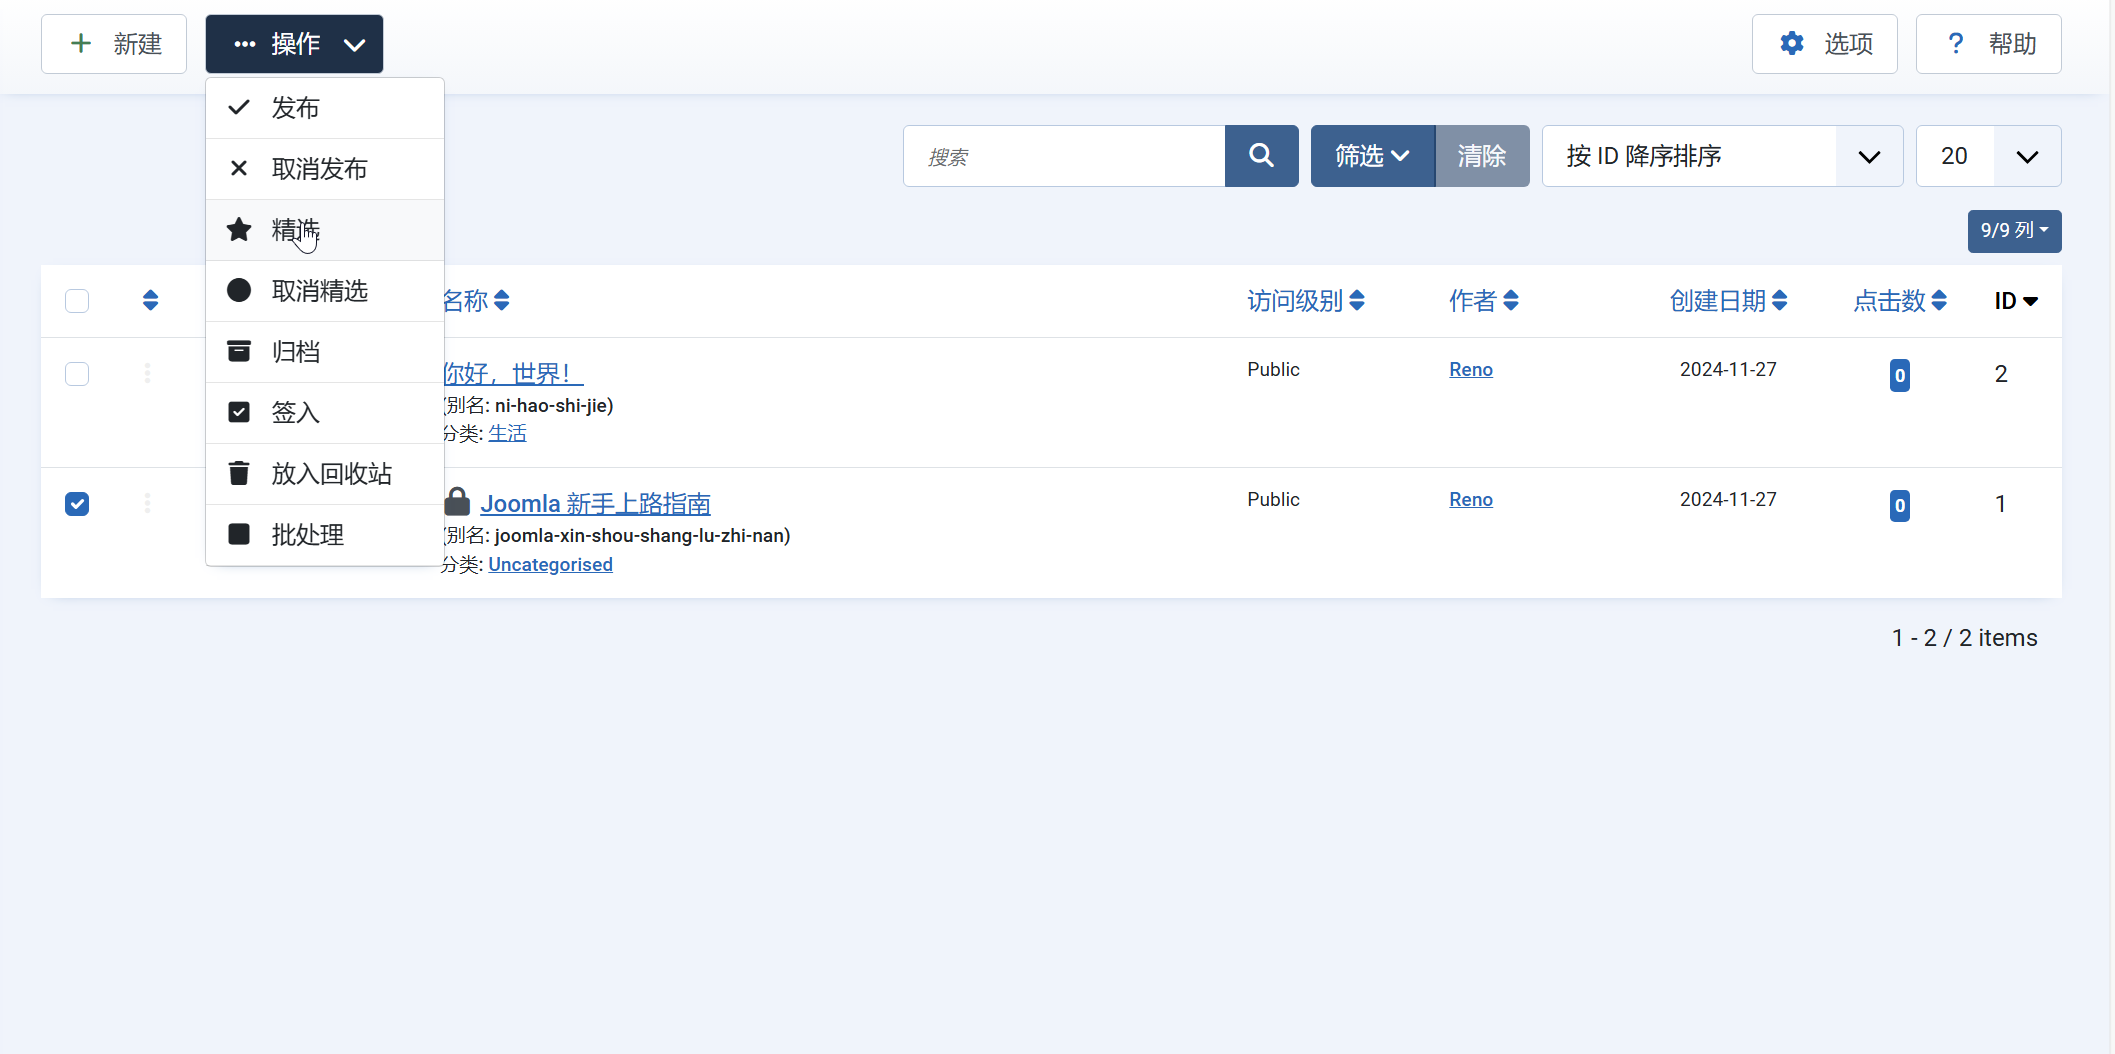Click the drag handle of first article row
The height and width of the screenshot is (1054, 2115).
click(x=148, y=373)
